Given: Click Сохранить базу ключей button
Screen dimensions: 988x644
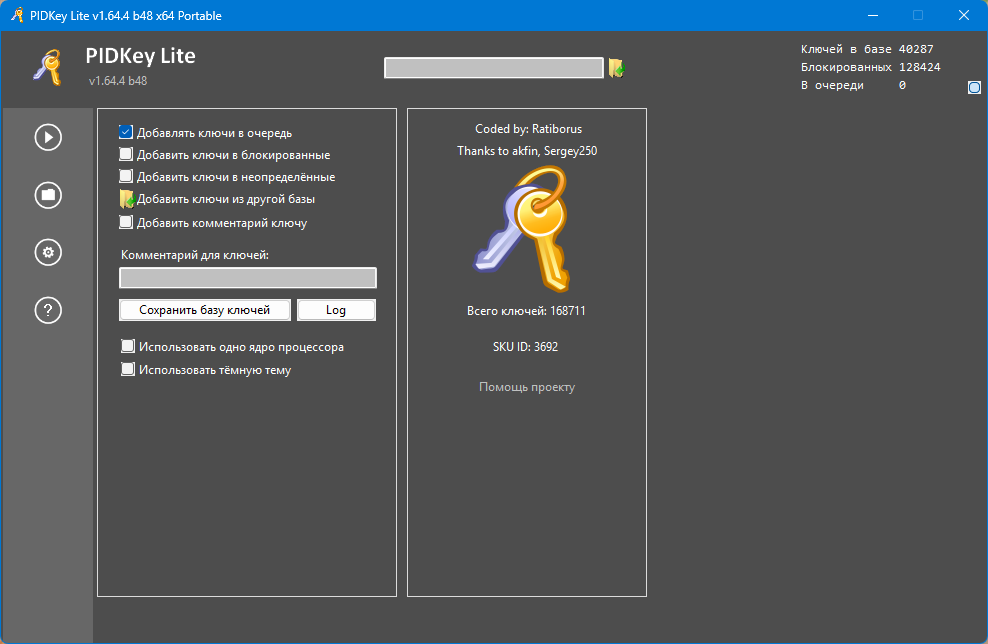Looking at the screenshot, I should (x=205, y=310).
